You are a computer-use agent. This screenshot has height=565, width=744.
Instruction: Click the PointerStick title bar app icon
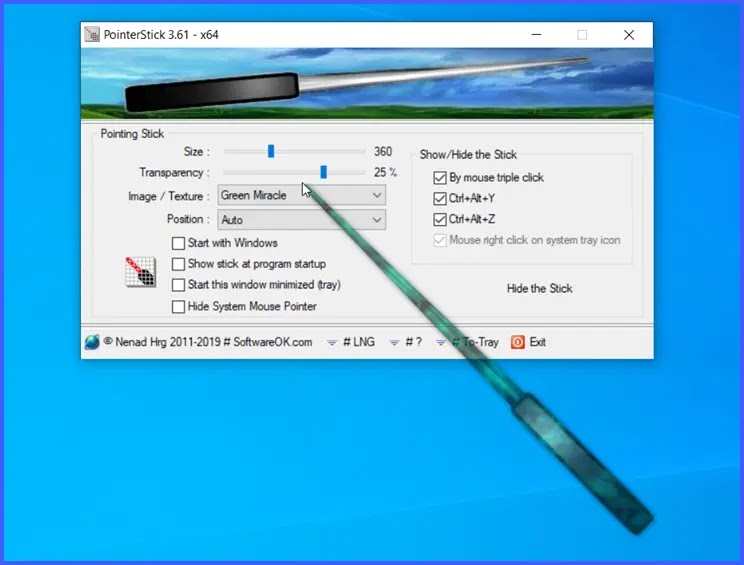click(x=92, y=35)
